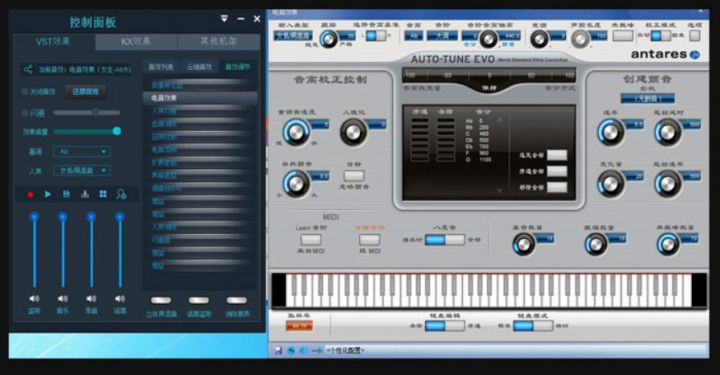Click the share icon beside current effect name
The height and width of the screenshot is (375, 720).
point(28,70)
